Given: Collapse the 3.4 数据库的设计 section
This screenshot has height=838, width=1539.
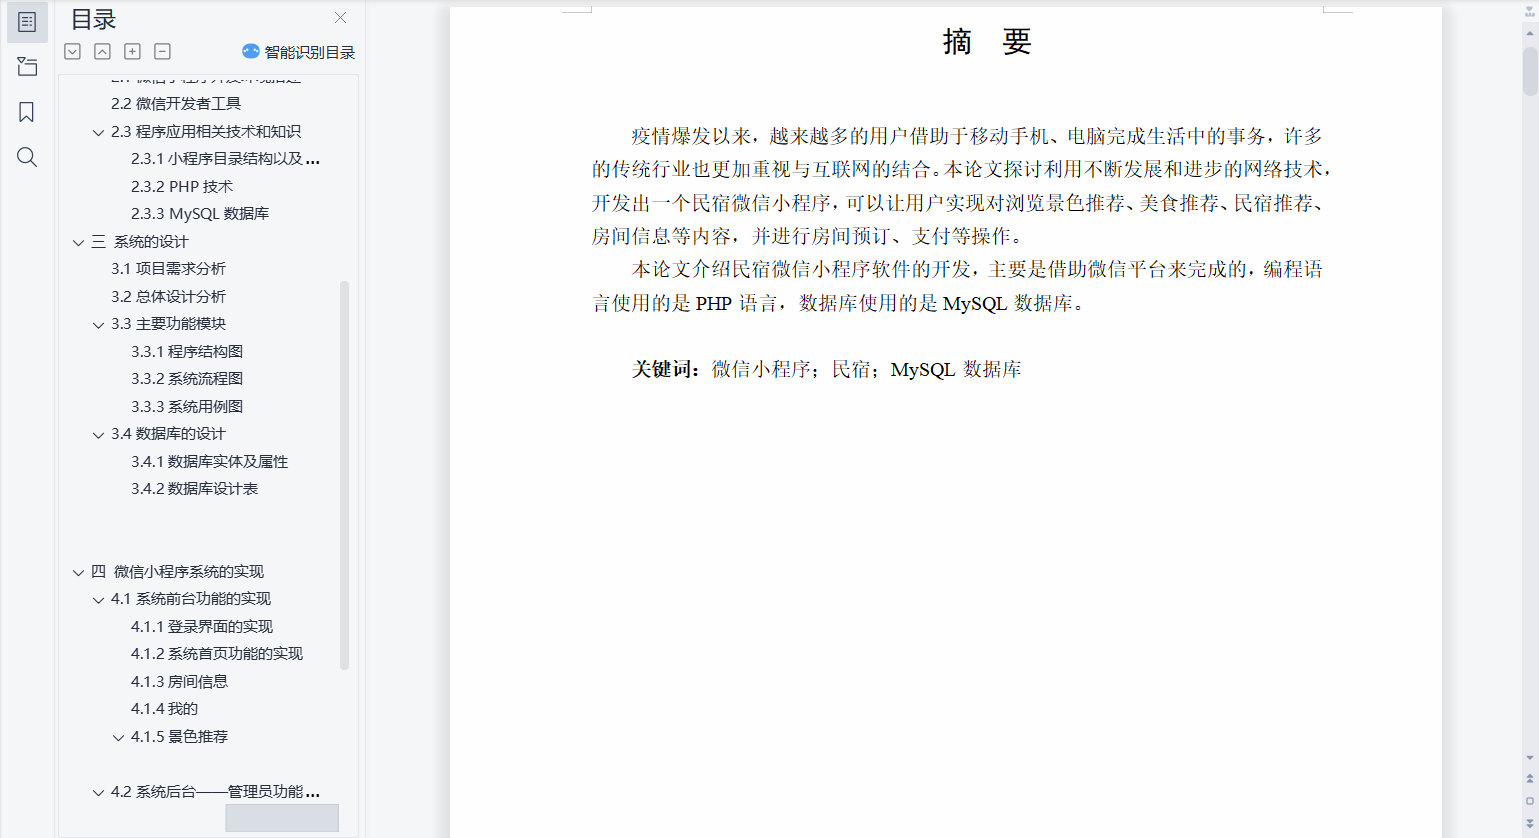Looking at the screenshot, I should click(x=97, y=433).
